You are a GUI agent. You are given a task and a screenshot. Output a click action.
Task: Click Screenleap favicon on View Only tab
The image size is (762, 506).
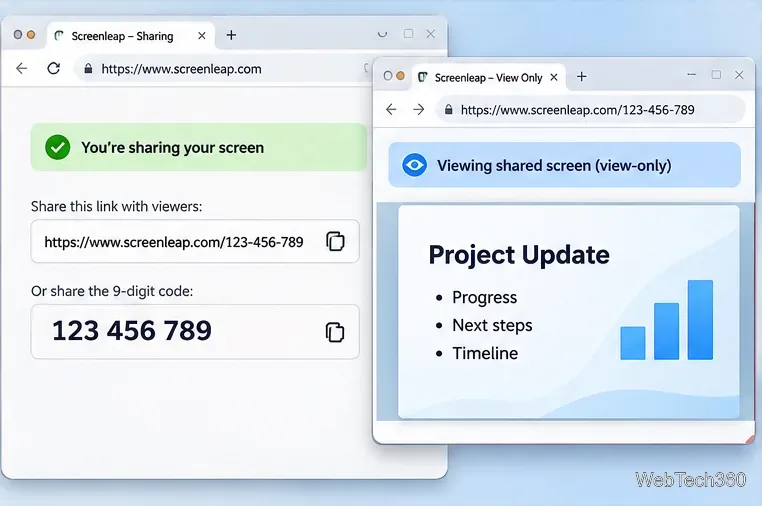[423, 77]
